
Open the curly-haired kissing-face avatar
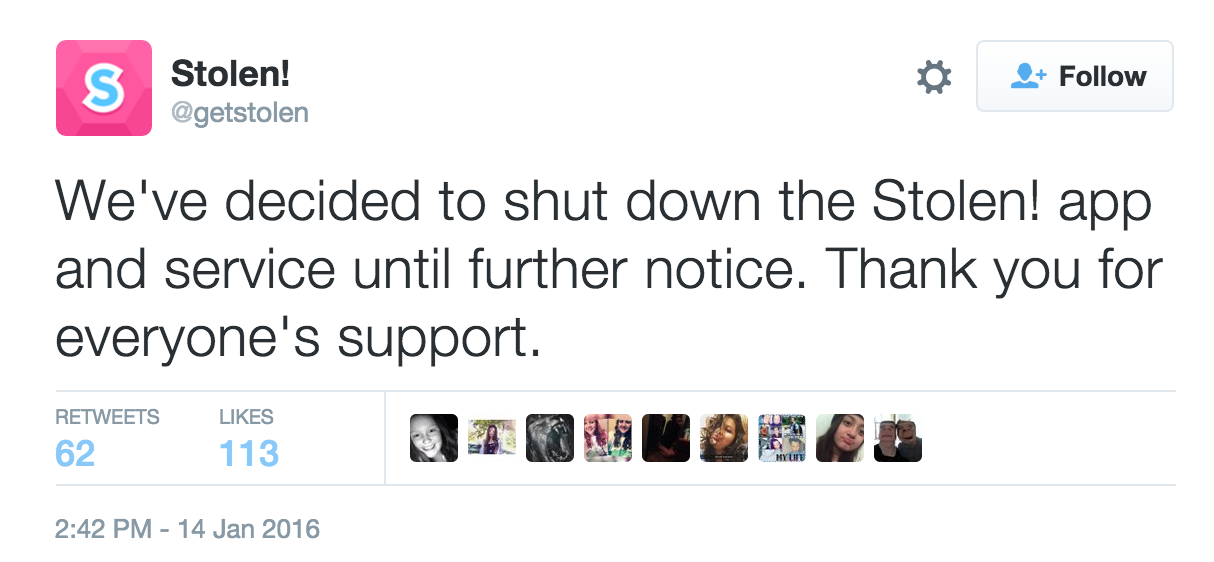724,438
